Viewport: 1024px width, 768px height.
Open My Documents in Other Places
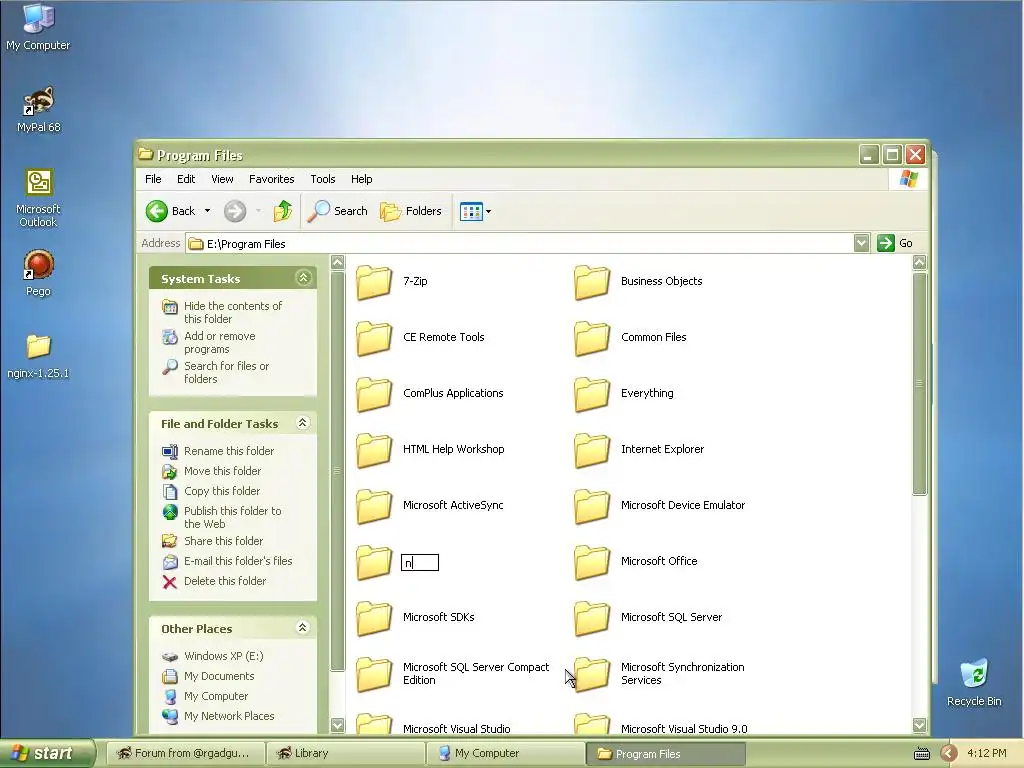[219, 676]
